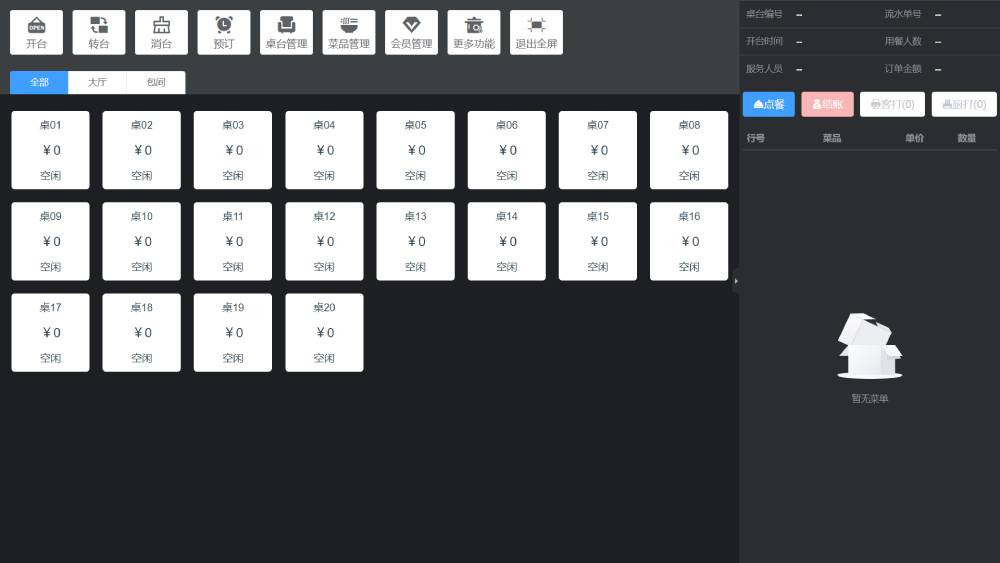The image size is (1000, 563).
Task: Open 桌台管理 table management
Action: [x=286, y=33]
